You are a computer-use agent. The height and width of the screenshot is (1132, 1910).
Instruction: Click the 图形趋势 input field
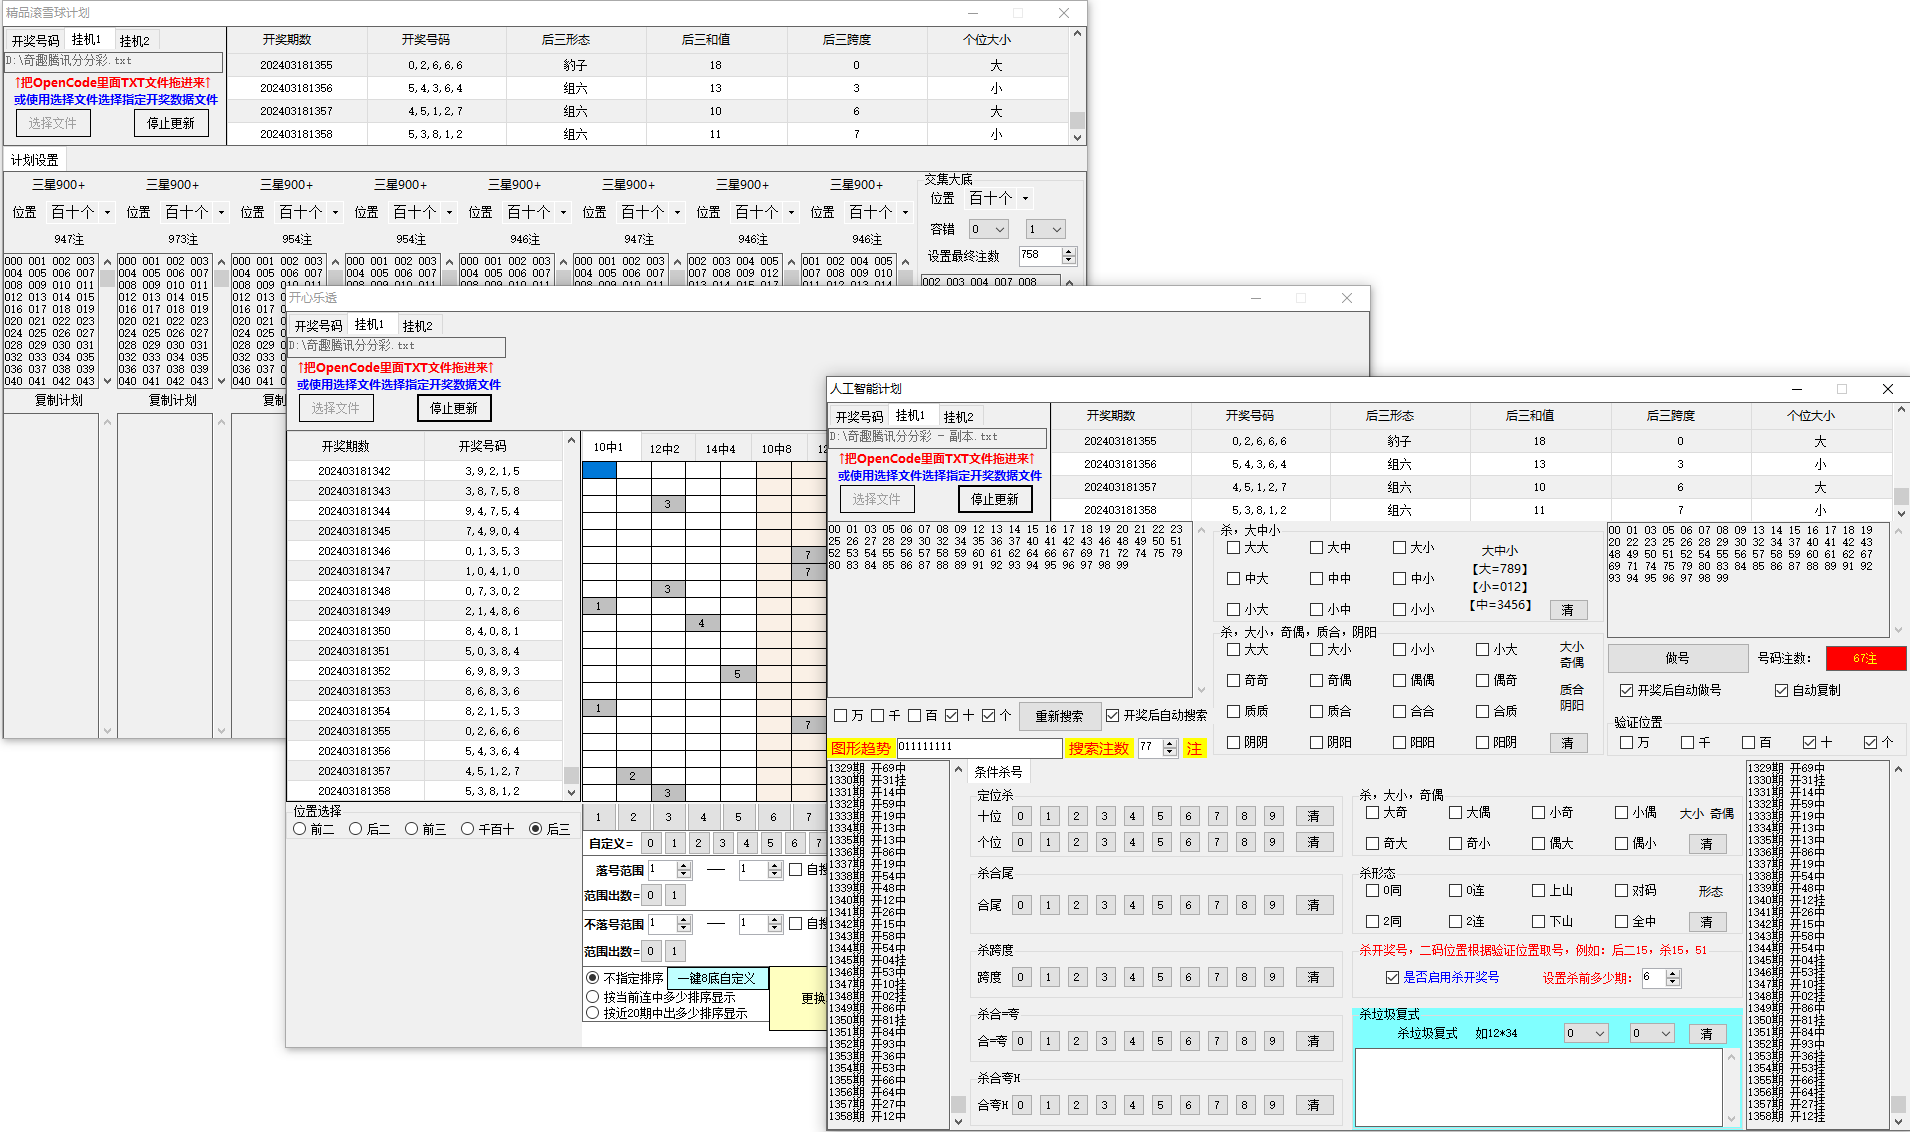(978, 747)
